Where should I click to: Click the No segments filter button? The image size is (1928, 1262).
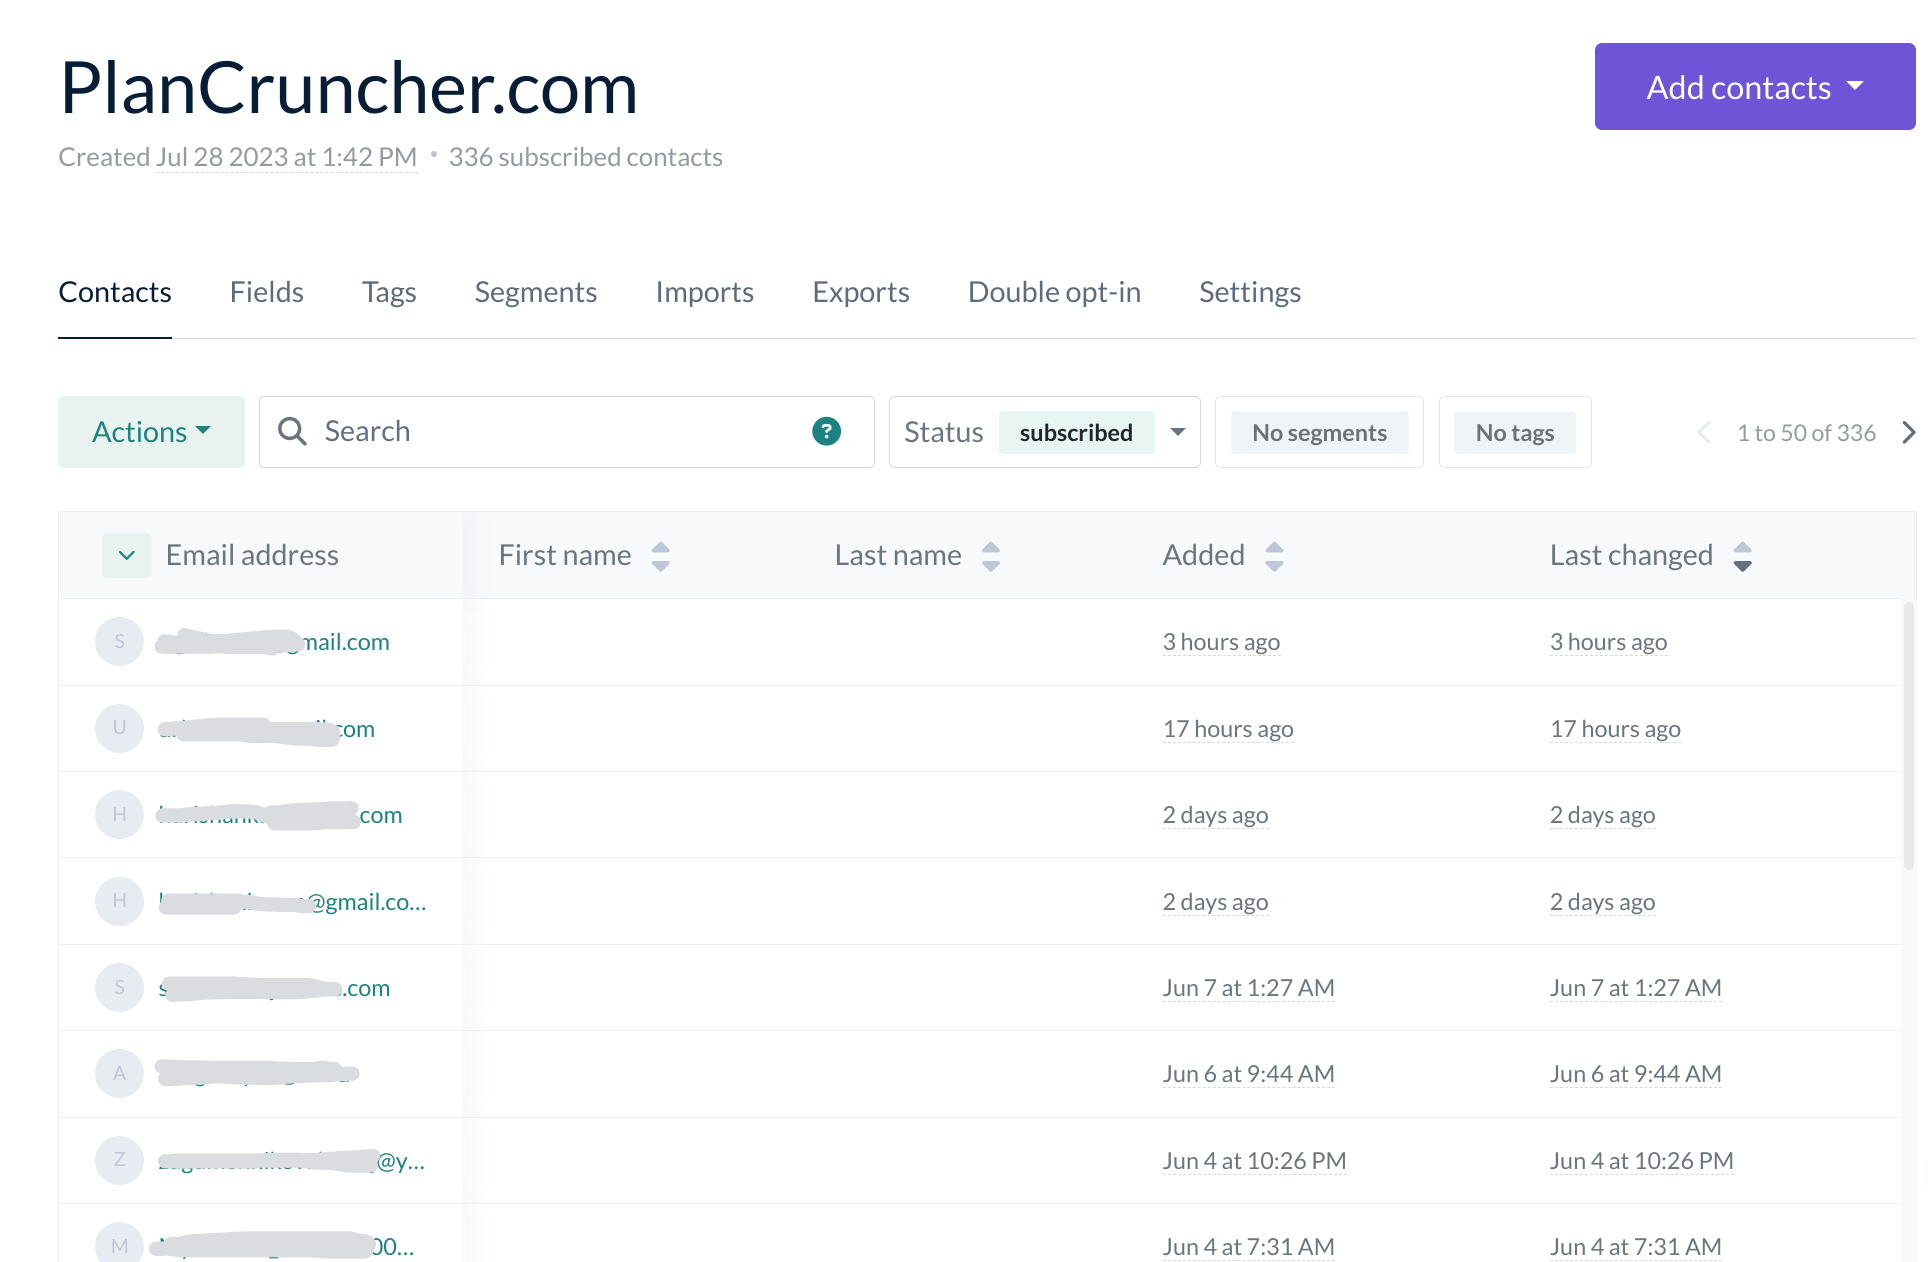1318,433
